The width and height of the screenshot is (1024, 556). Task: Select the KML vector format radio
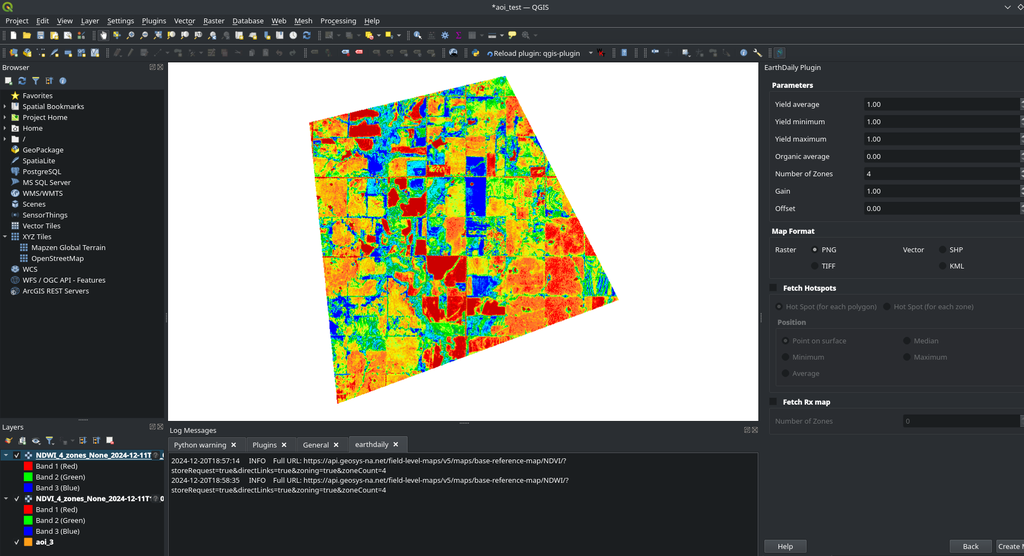[x=942, y=266]
